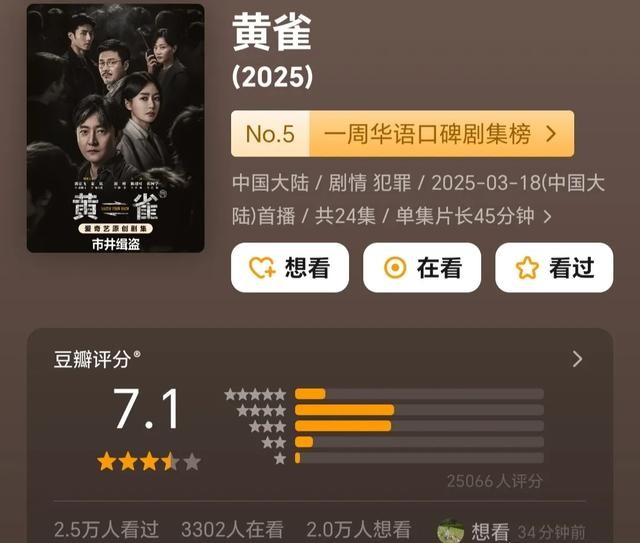Tap the user avatar beside 想看 34分钟前
This screenshot has width=640, height=543.
click(450, 531)
